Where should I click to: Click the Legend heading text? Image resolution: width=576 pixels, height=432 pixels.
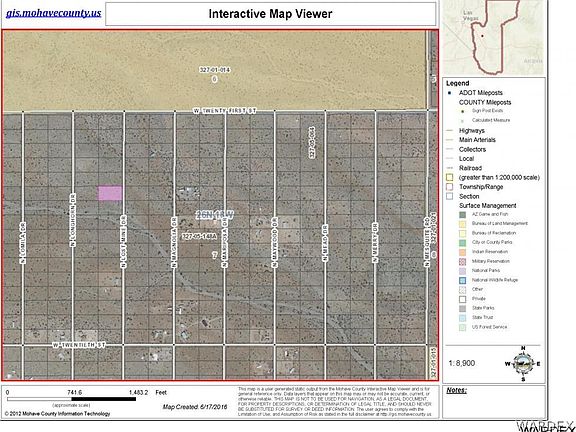pos(457,83)
